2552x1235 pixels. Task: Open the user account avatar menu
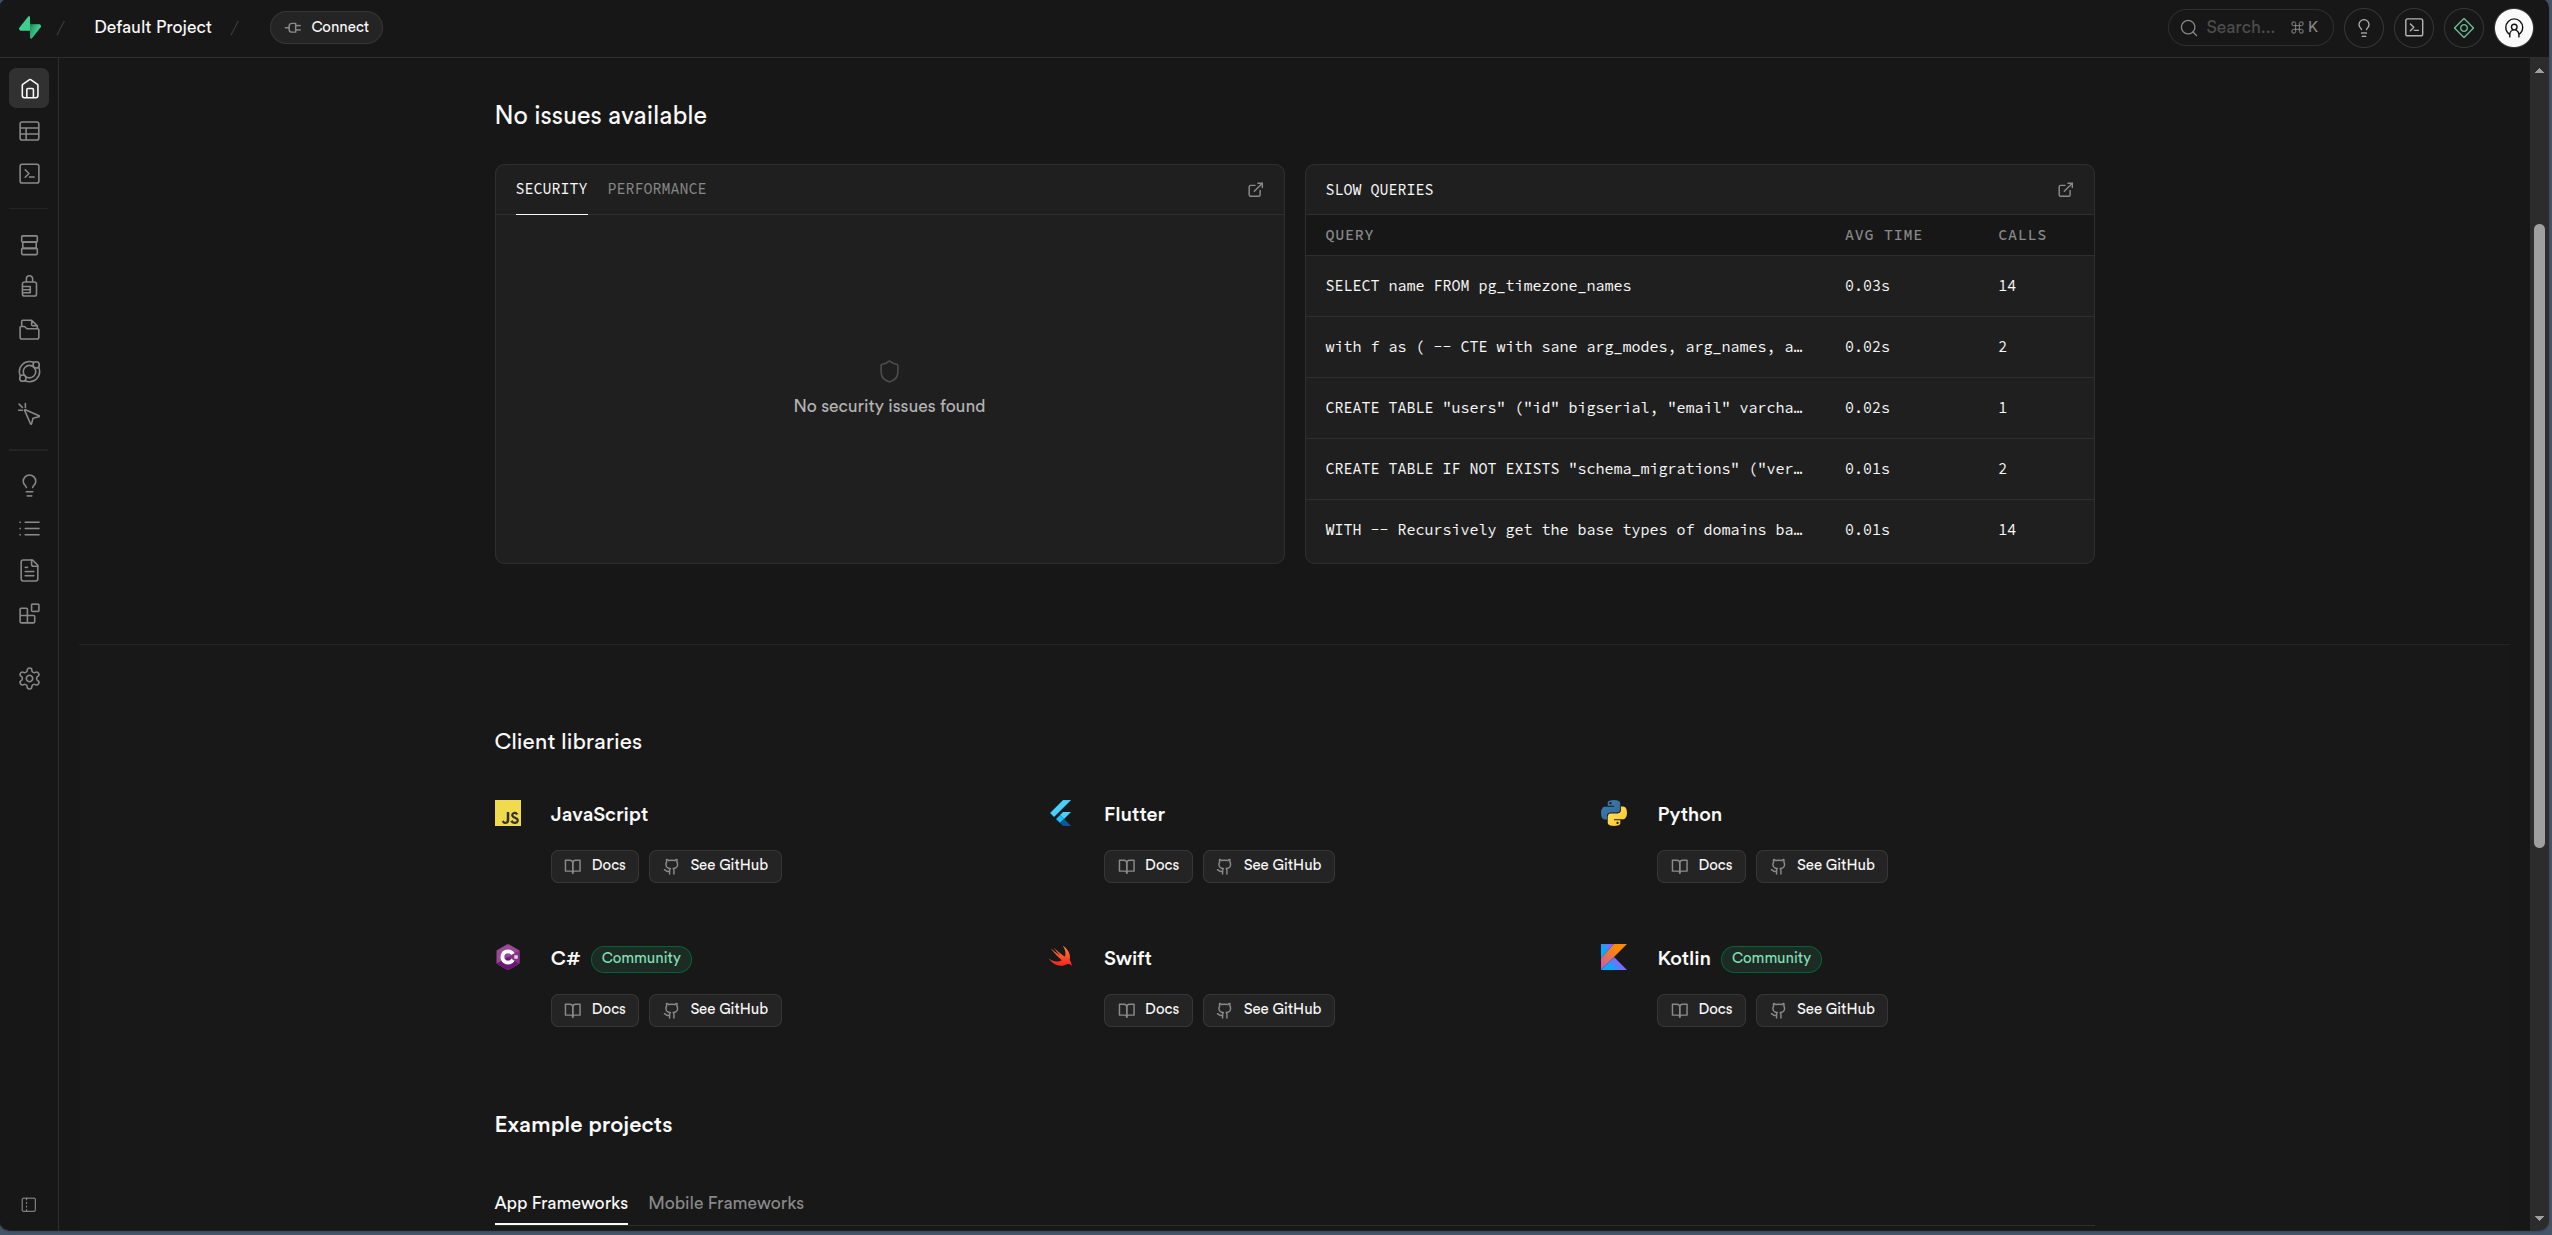coord(2513,28)
